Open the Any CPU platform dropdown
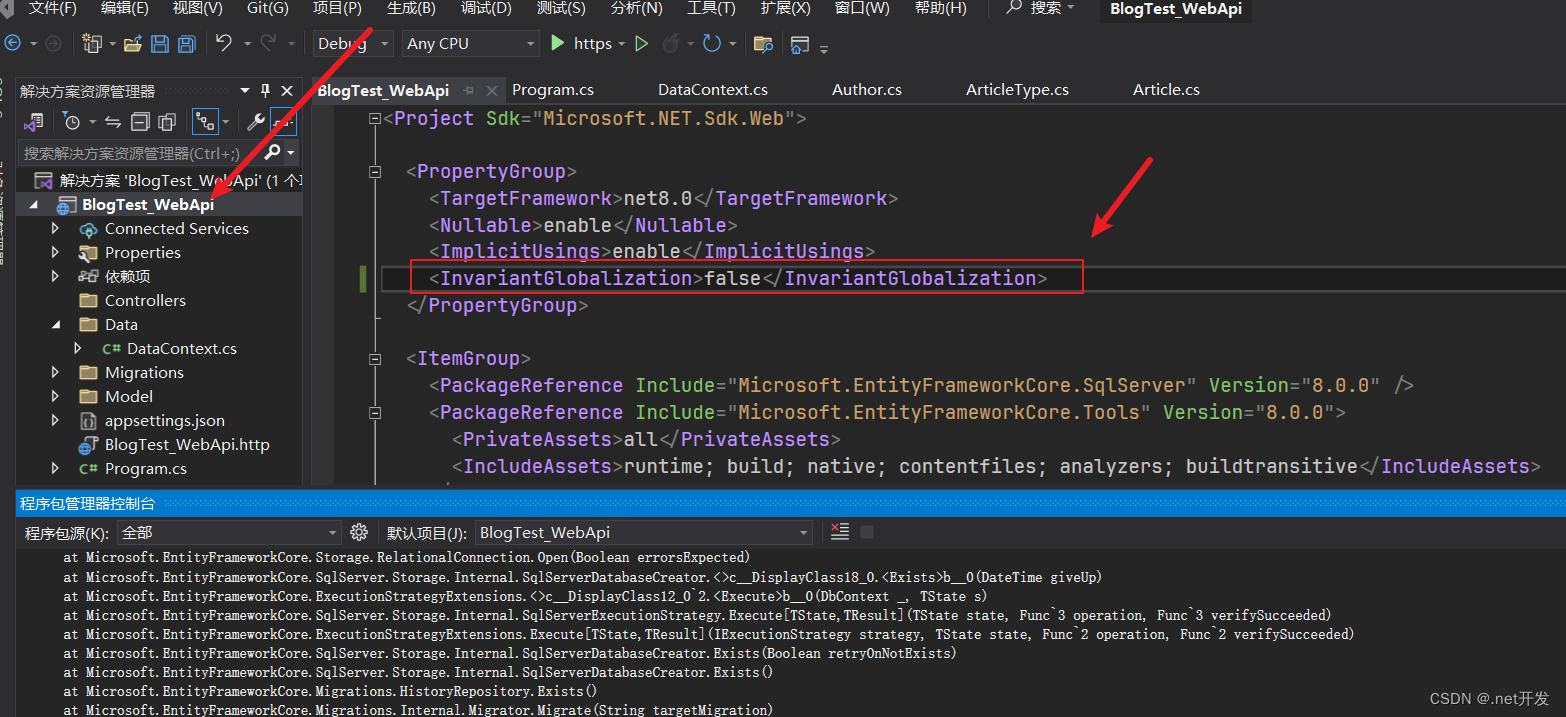1566x717 pixels. click(x=471, y=43)
